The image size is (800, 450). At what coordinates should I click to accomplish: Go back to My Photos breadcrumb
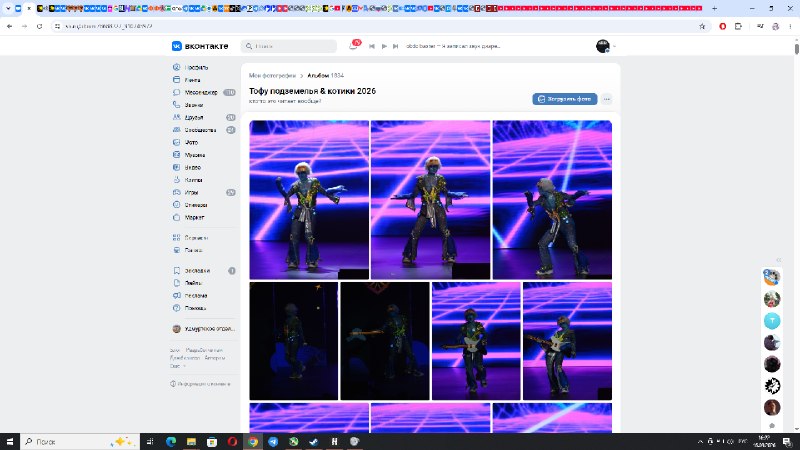(272, 76)
